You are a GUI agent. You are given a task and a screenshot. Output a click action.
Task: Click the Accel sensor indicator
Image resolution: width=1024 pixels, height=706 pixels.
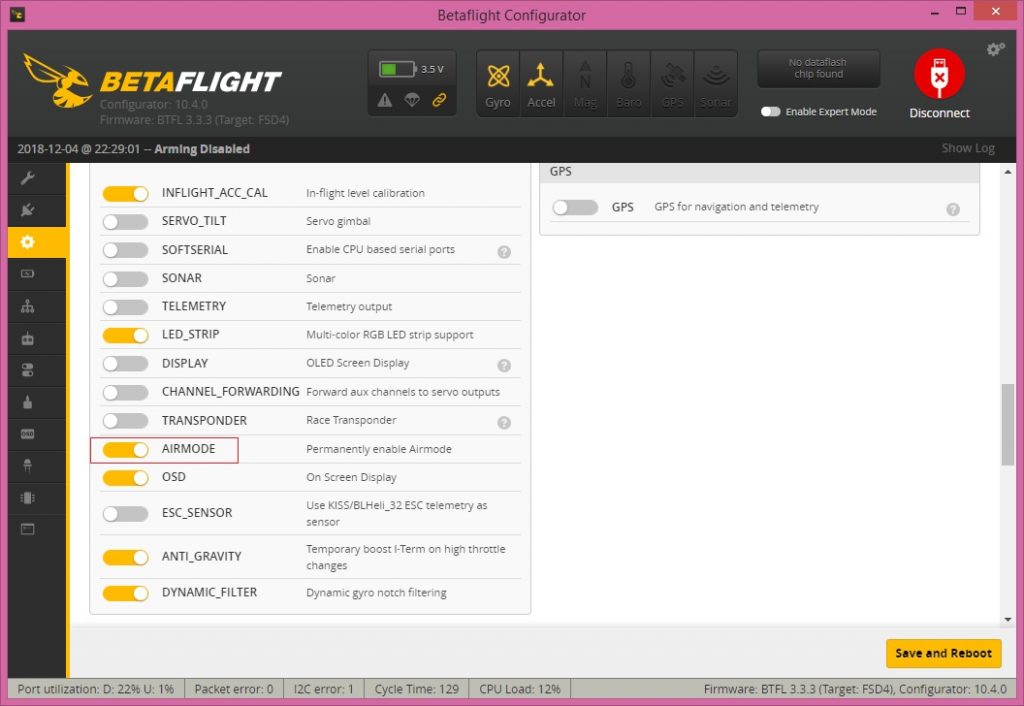[541, 85]
